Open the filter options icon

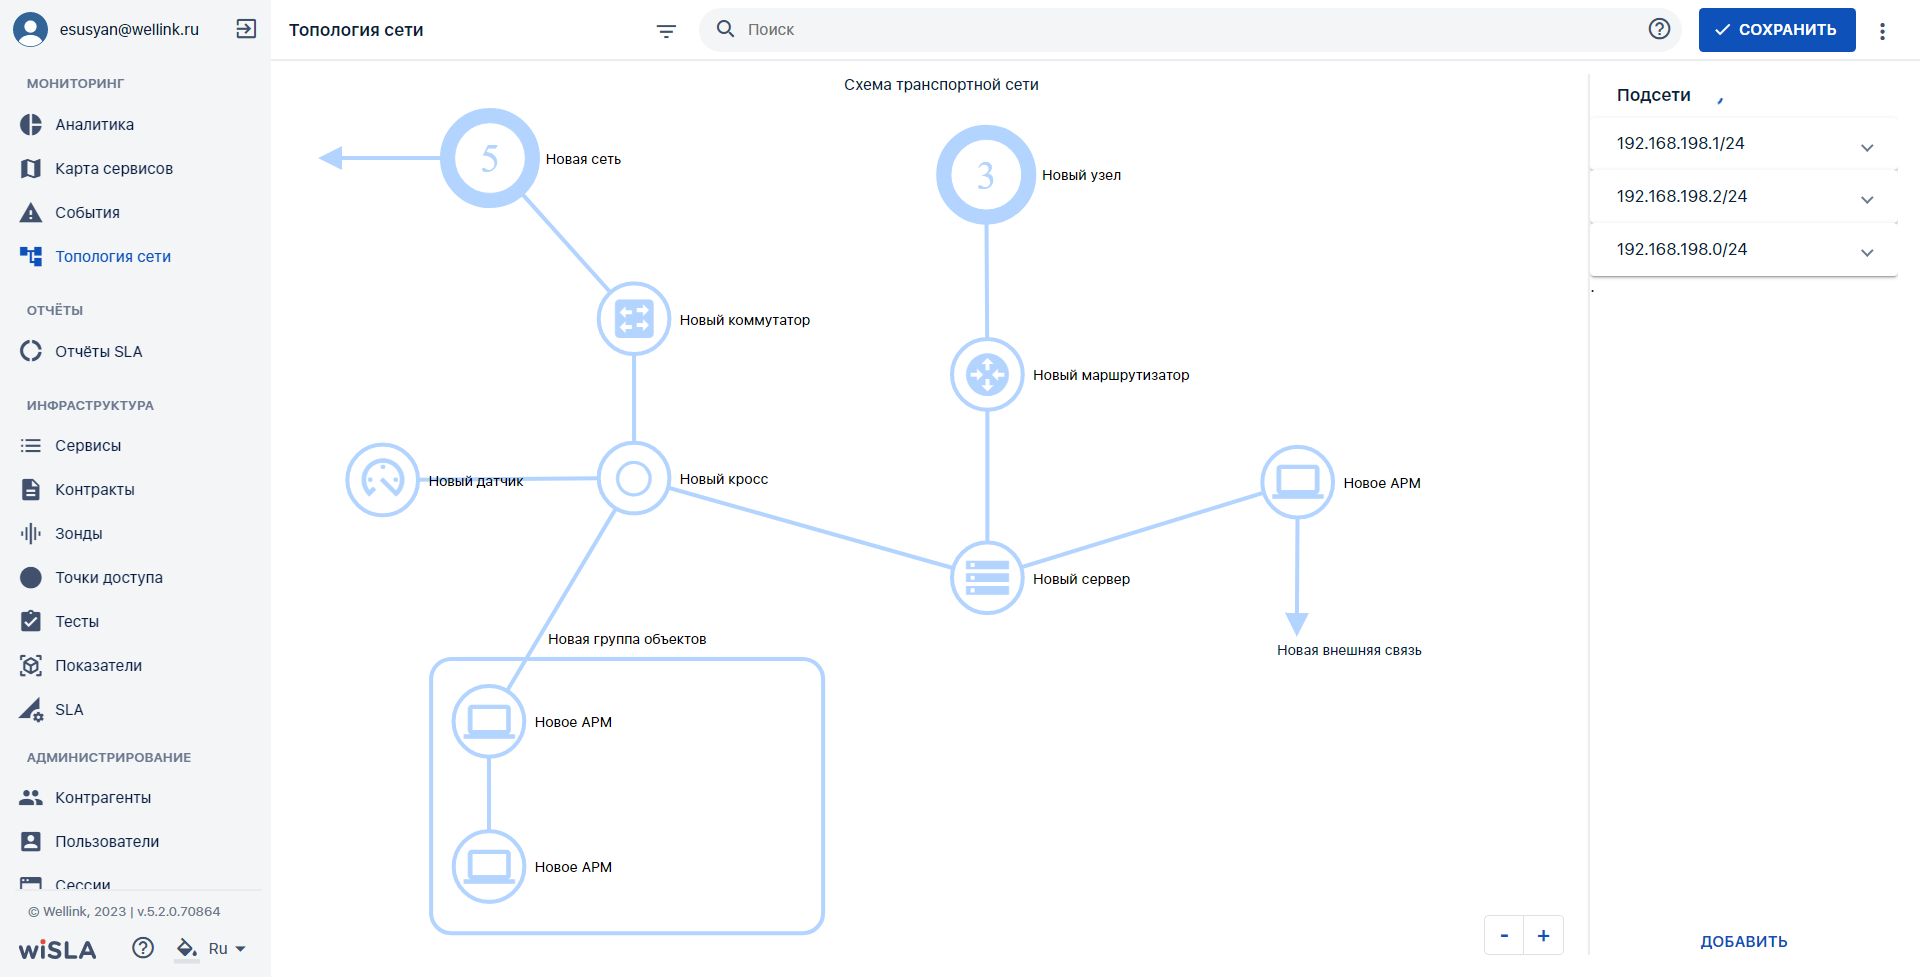(666, 31)
